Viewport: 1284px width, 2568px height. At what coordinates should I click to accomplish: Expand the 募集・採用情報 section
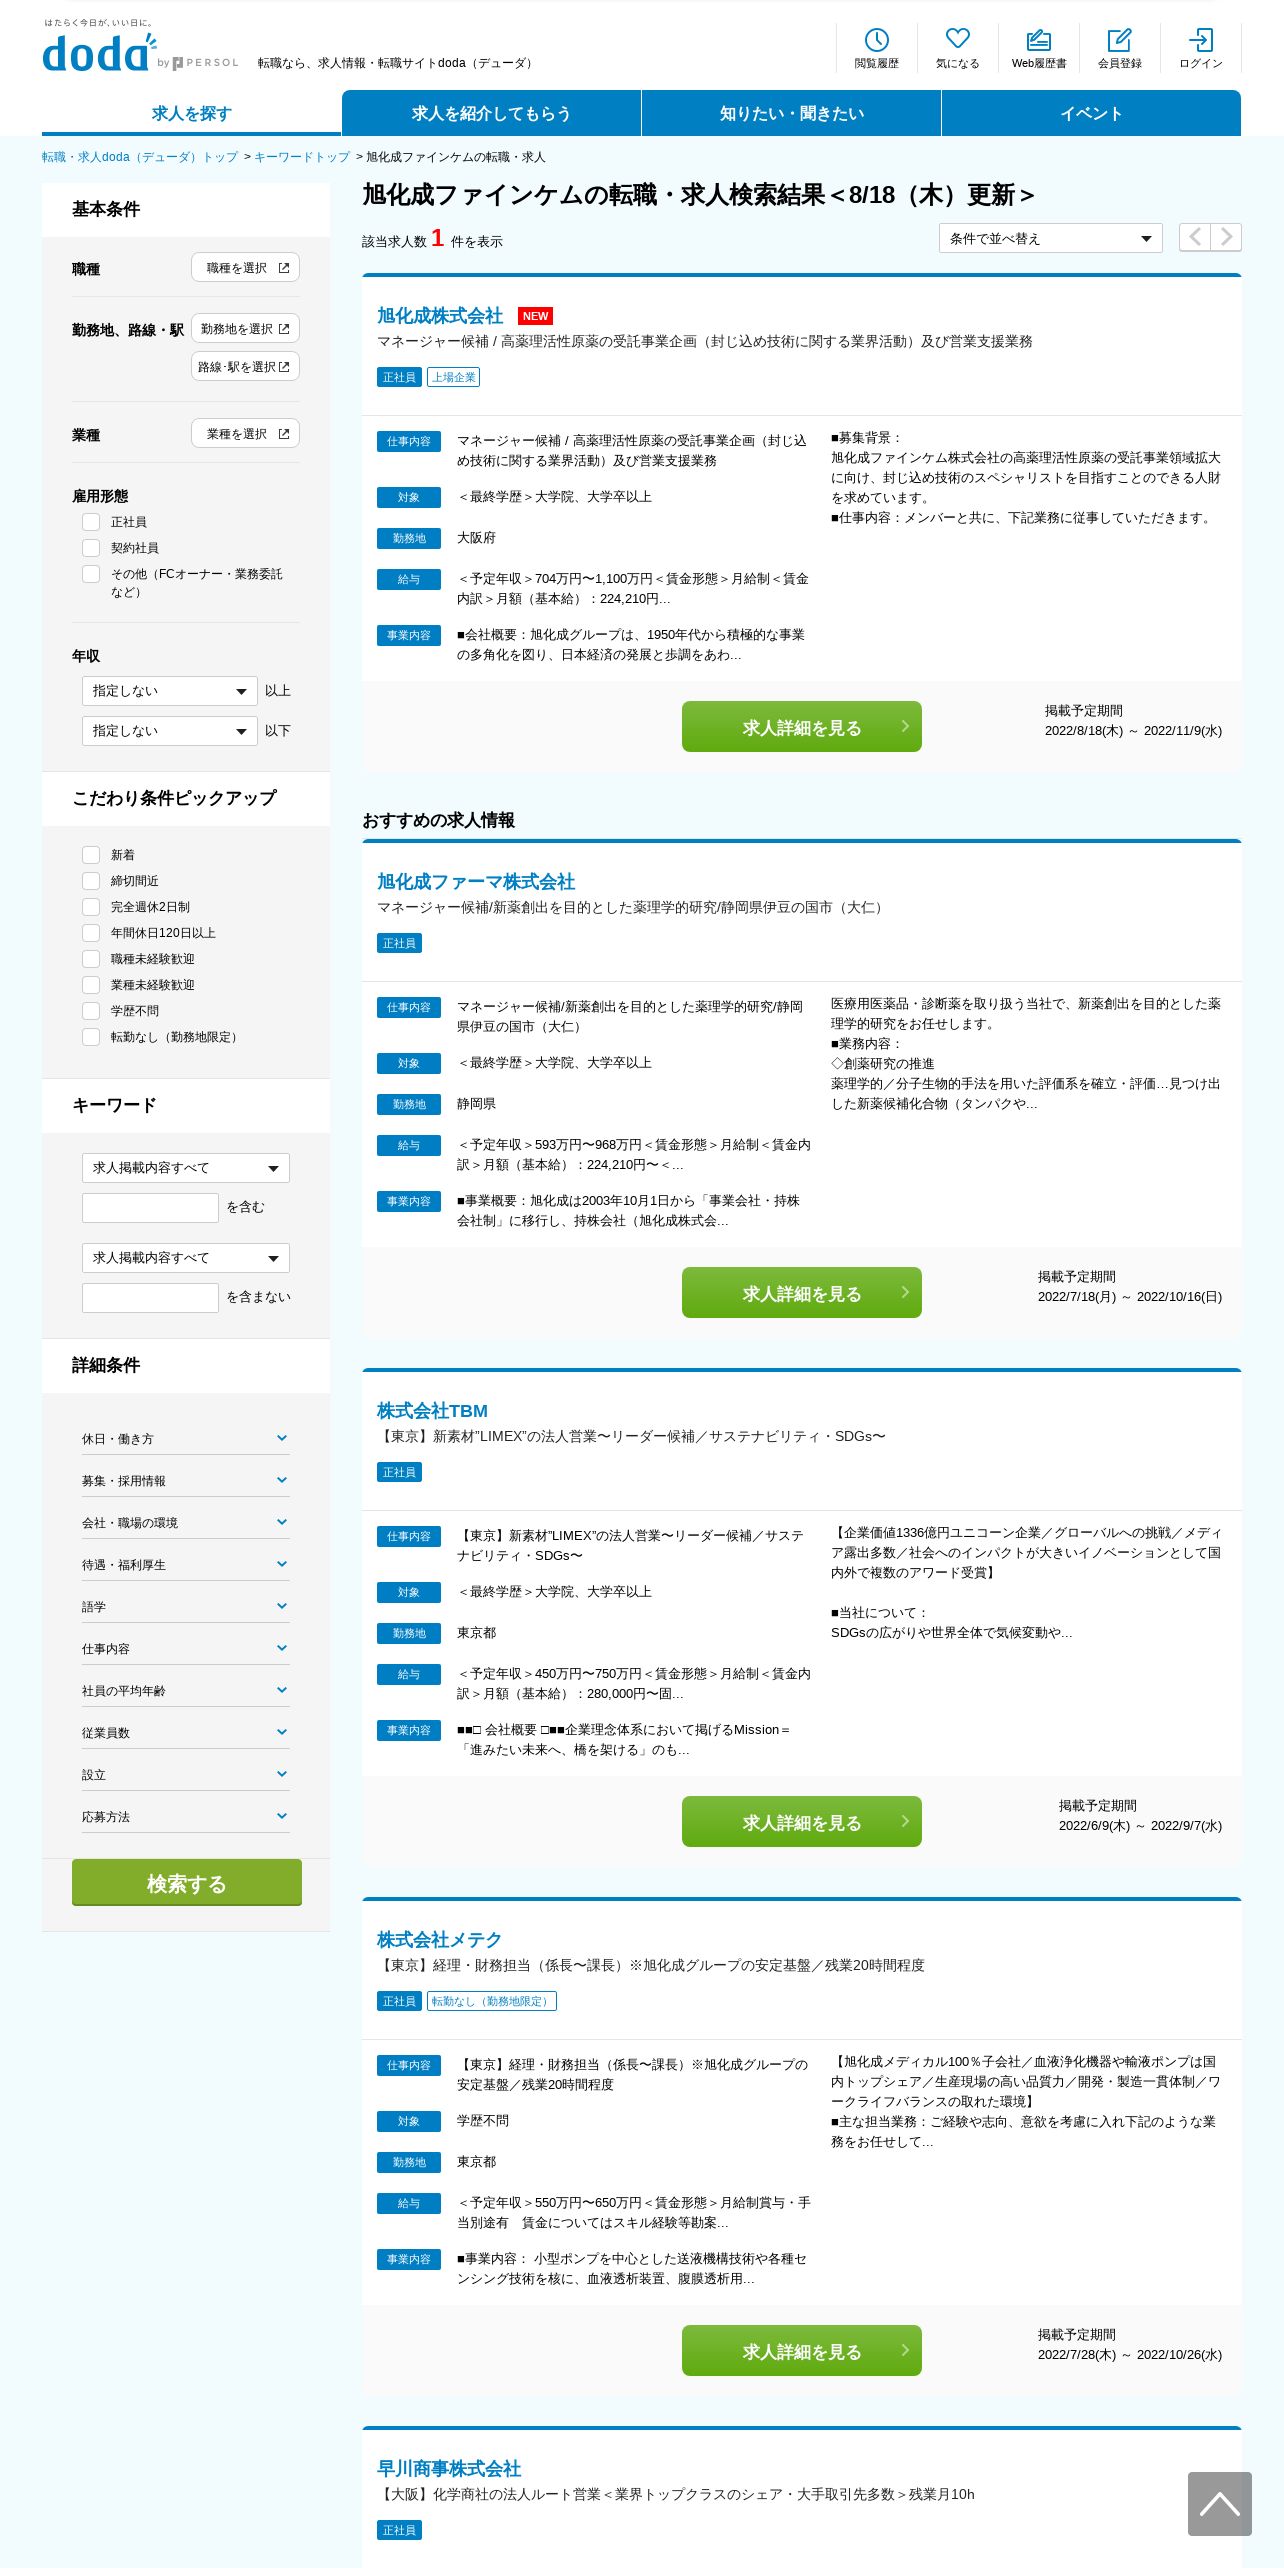186,1480
